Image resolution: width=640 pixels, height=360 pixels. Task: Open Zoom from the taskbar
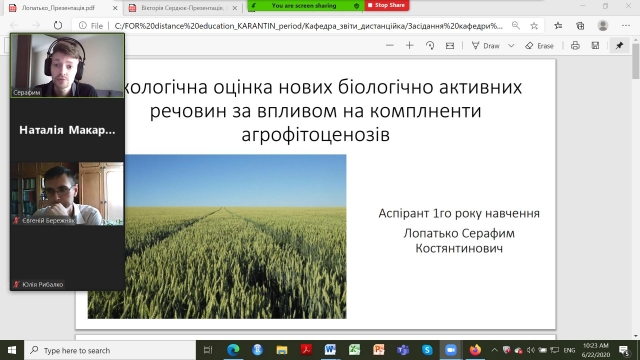pyautogui.click(x=451, y=350)
